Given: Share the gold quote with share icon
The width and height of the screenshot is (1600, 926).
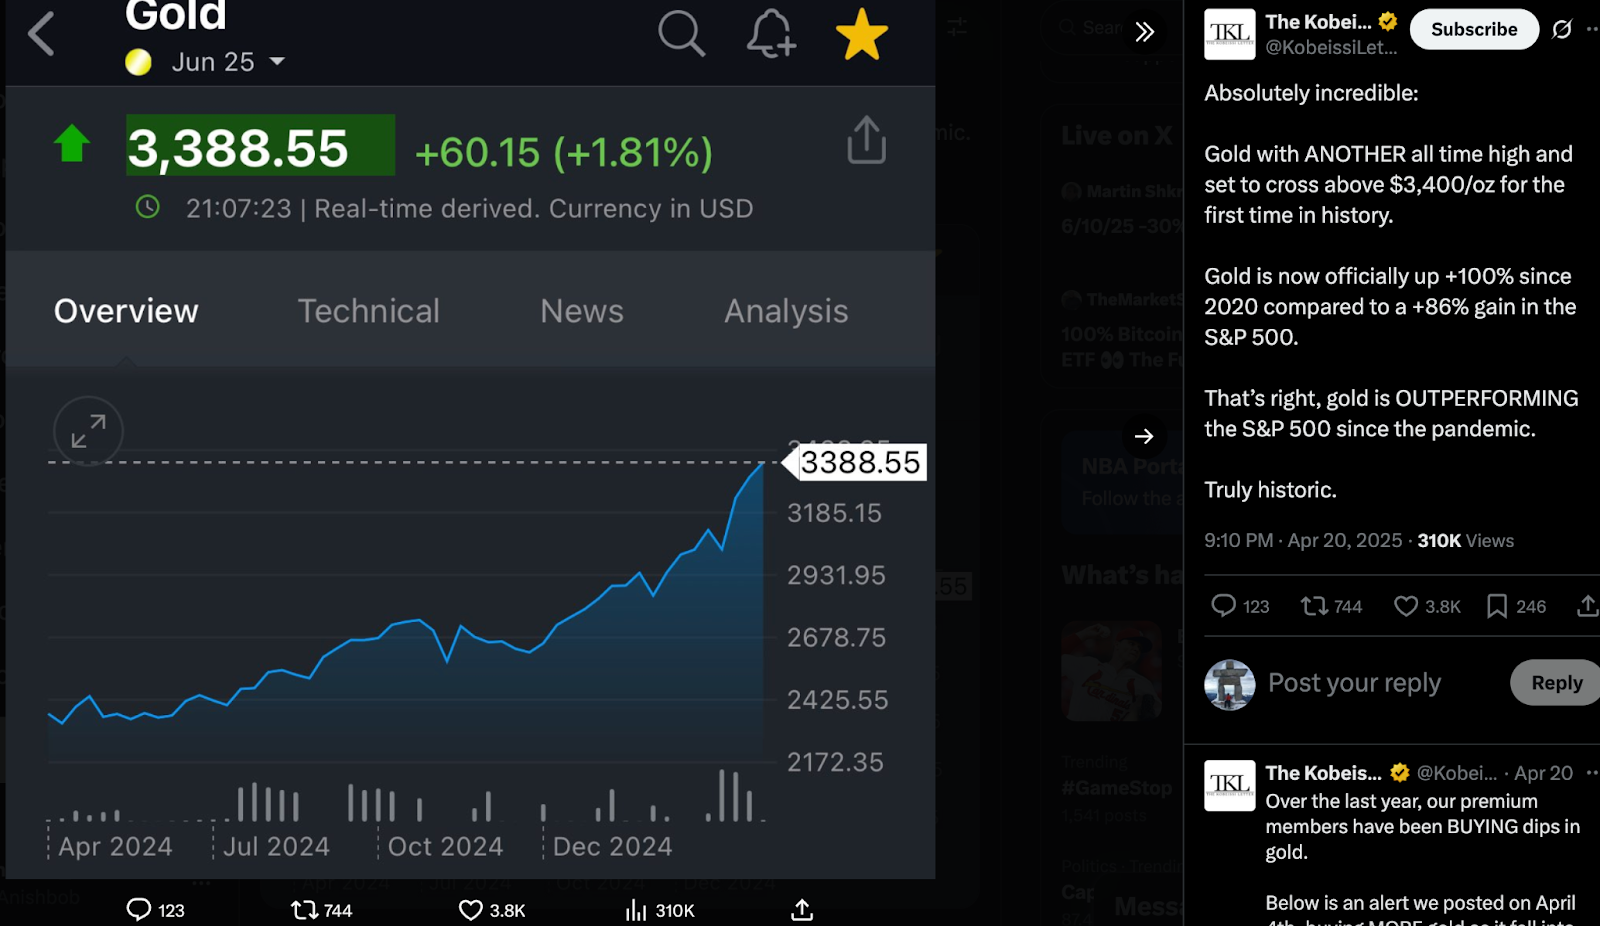Looking at the screenshot, I should pos(867,139).
